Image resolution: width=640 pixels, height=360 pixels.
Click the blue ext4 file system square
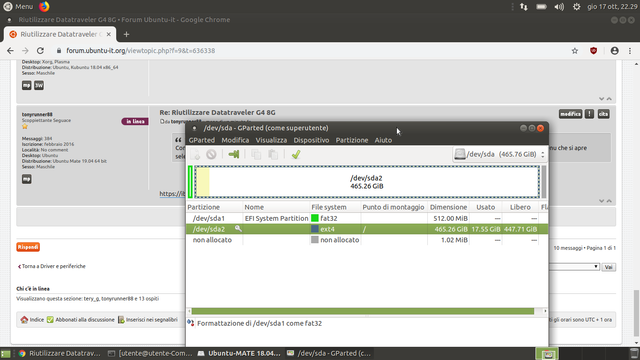(x=315, y=229)
